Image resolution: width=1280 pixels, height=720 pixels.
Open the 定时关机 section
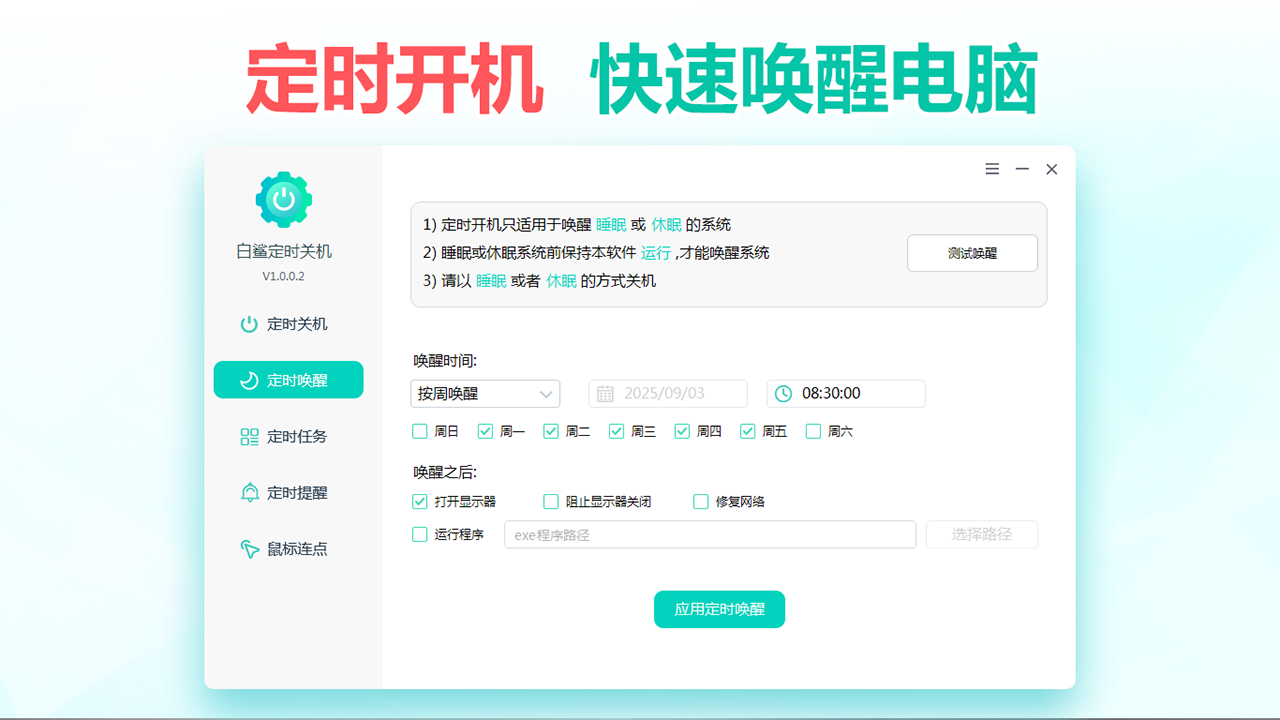[x=288, y=324]
